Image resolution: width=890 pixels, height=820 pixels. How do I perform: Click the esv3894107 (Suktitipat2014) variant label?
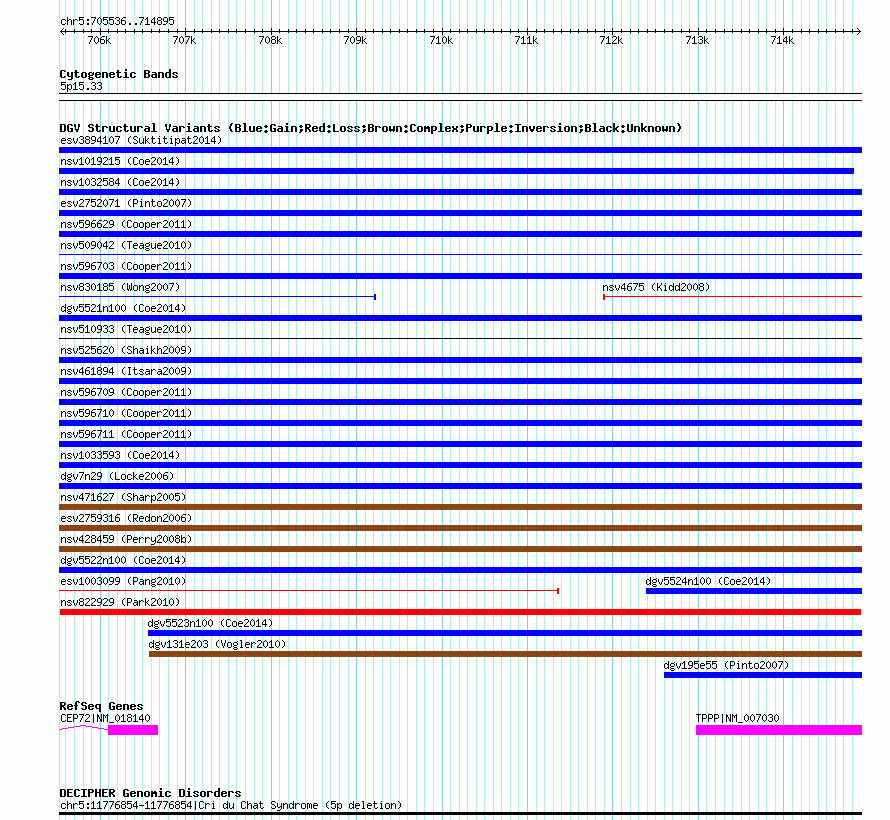[x=141, y=140]
